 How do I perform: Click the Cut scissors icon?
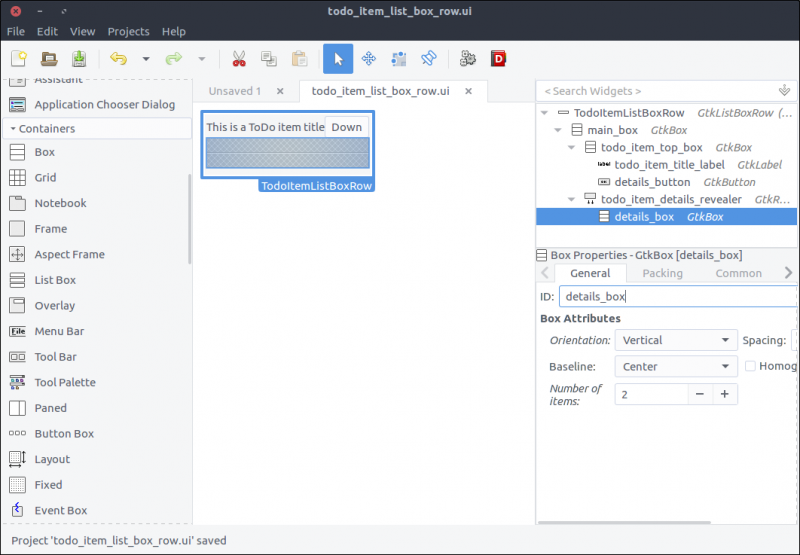point(239,59)
